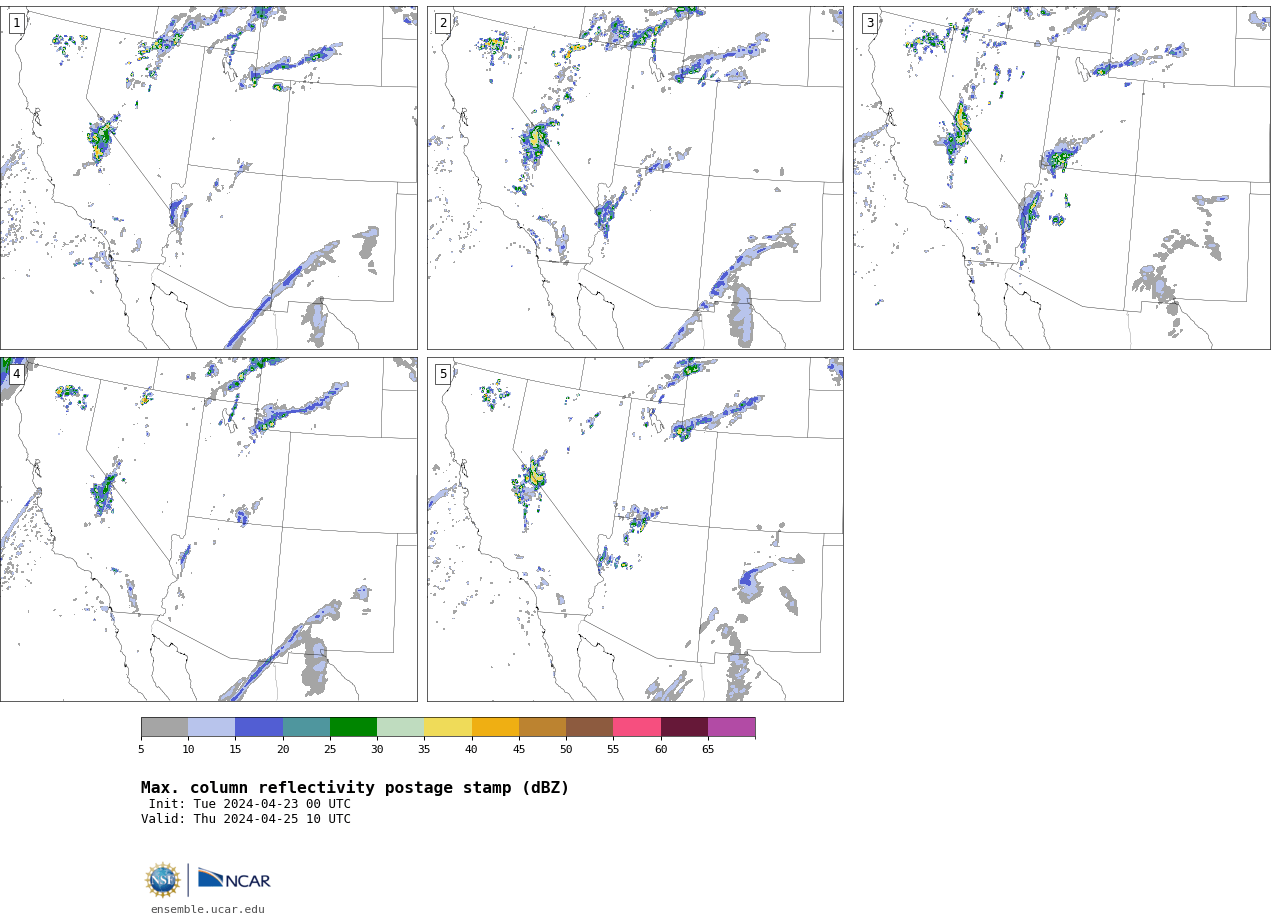Image resolution: width=1280 pixels, height=920 pixels.
Task: Click the Valid: Thu 2024-04-25 10 UTC line
Action: pyautogui.click(x=246, y=819)
